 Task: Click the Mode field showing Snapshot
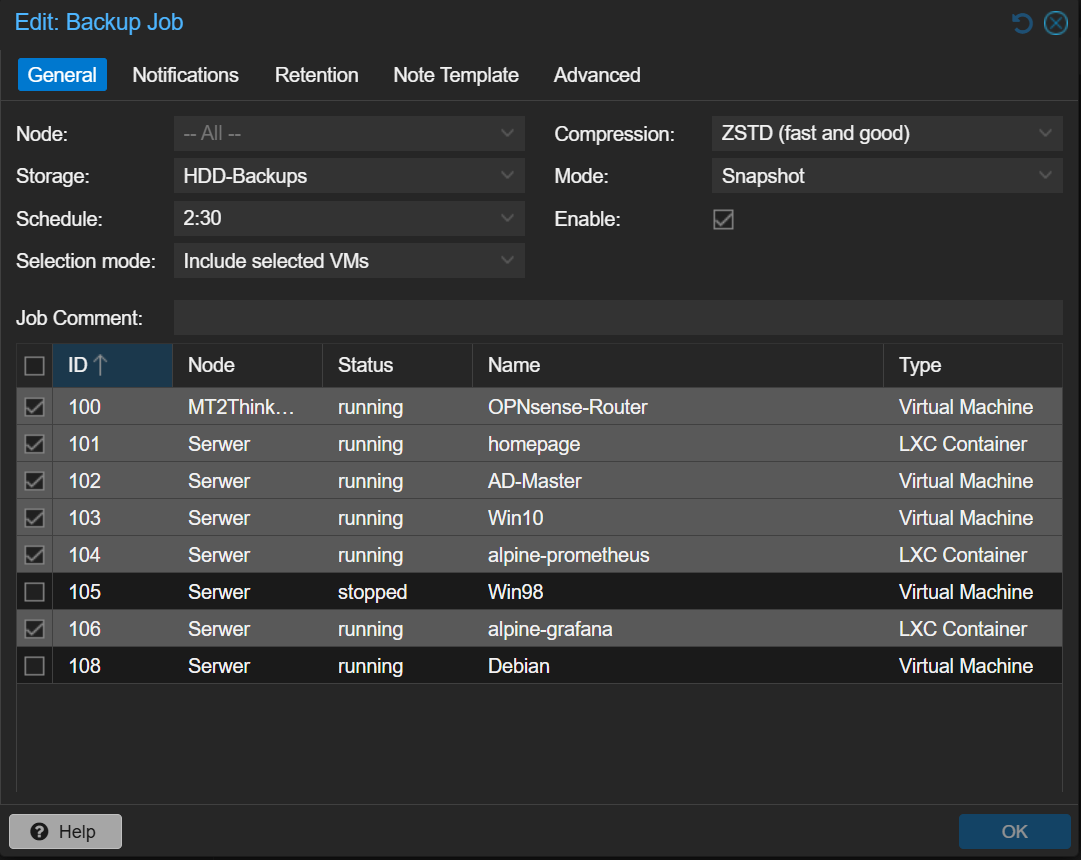click(x=887, y=176)
